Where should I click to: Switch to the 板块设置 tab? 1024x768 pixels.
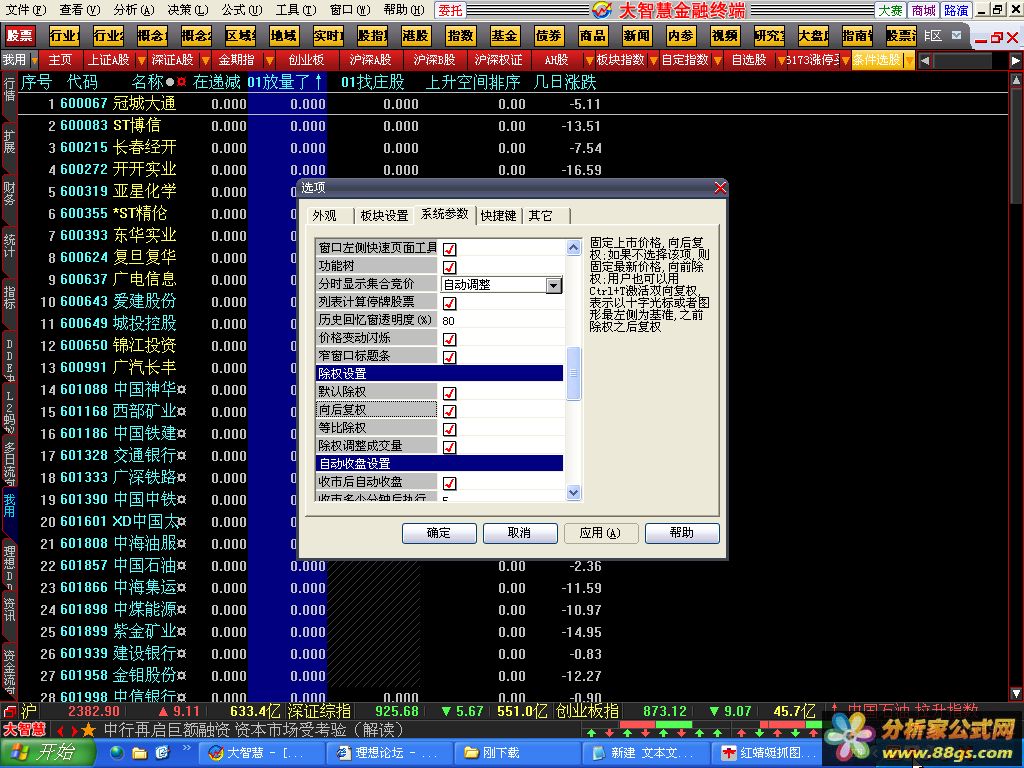tap(384, 216)
